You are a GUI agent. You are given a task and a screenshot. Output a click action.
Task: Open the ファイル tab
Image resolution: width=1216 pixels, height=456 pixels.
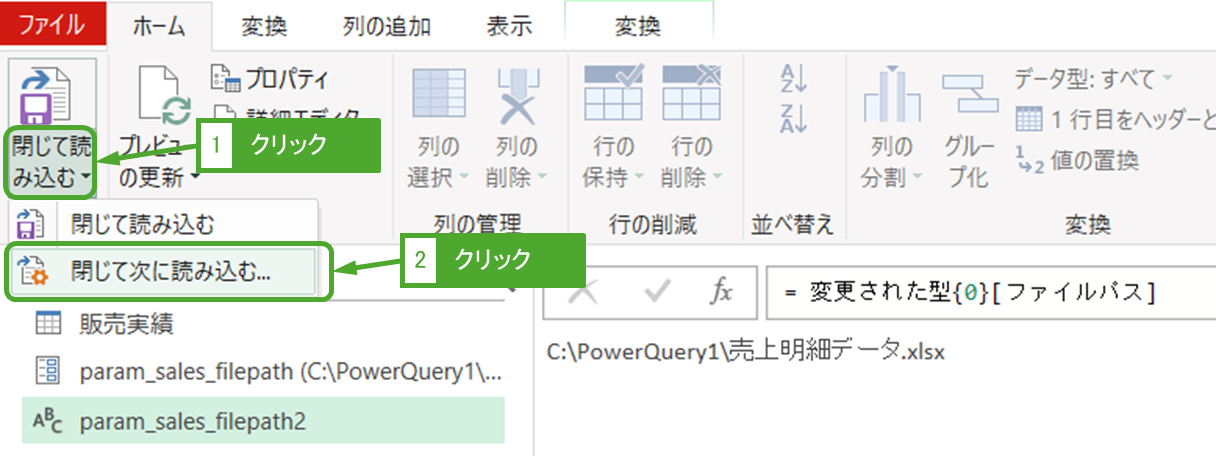[52, 26]
